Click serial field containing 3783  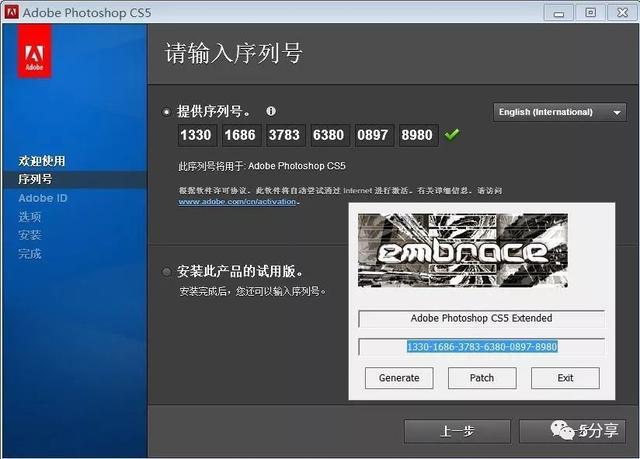pyautogui.click(x=285, y=135)
